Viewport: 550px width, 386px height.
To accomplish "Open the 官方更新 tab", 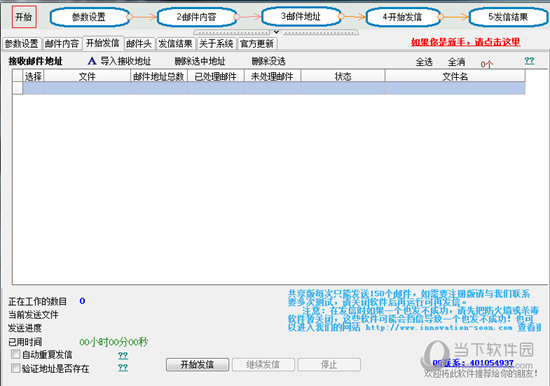I will (257, 44).
